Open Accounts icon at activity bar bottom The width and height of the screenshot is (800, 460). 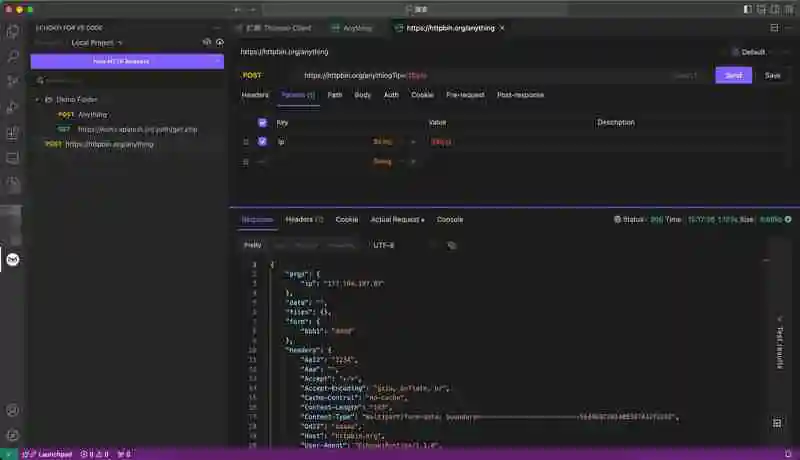(x=13, y=410)
